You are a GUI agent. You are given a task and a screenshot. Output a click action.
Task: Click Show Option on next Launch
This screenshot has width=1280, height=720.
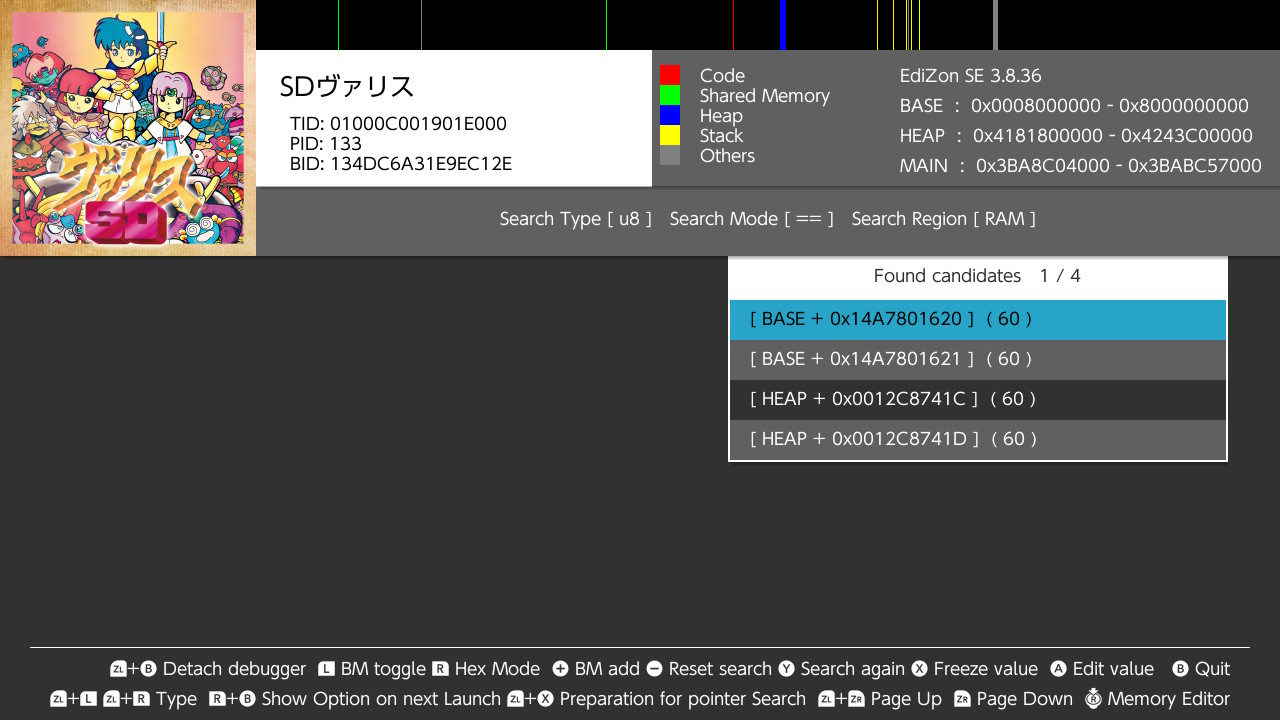[x=381, y=699]
